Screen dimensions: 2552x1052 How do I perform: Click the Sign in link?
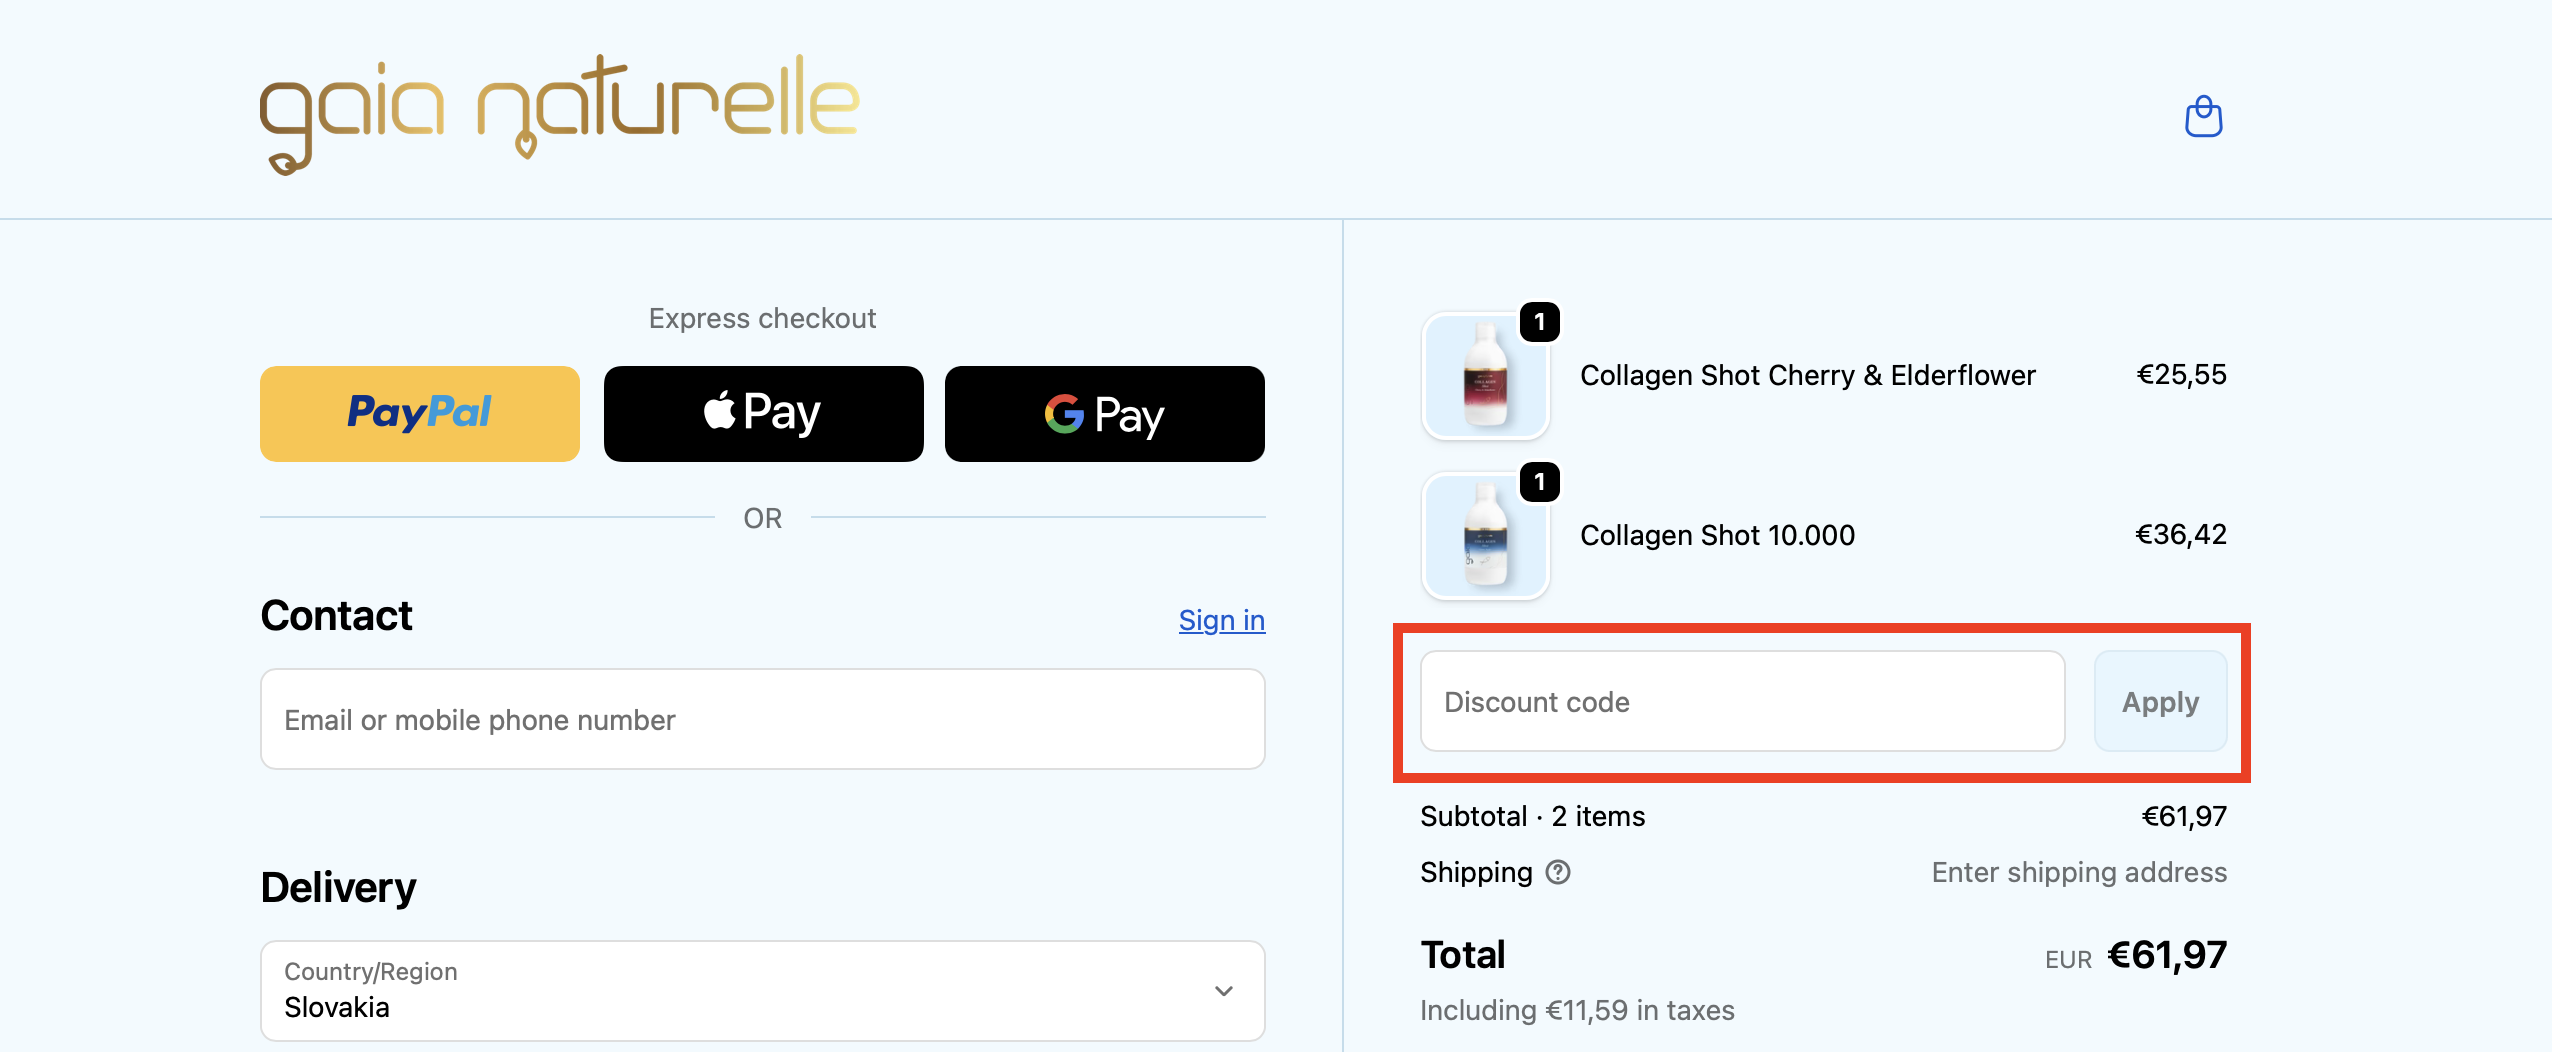(1221, 620)
